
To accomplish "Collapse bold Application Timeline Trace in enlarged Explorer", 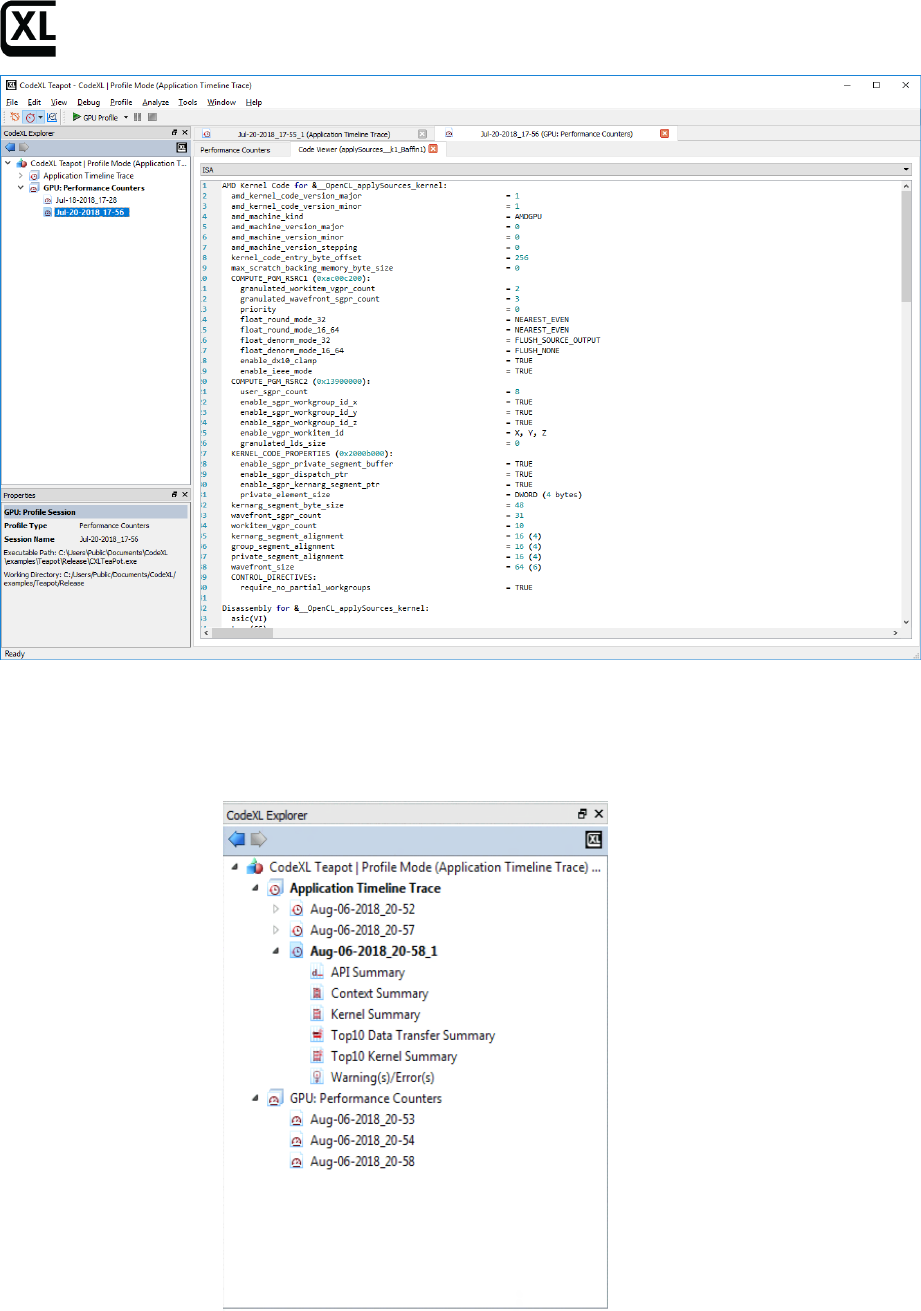I will pos(255,888).
